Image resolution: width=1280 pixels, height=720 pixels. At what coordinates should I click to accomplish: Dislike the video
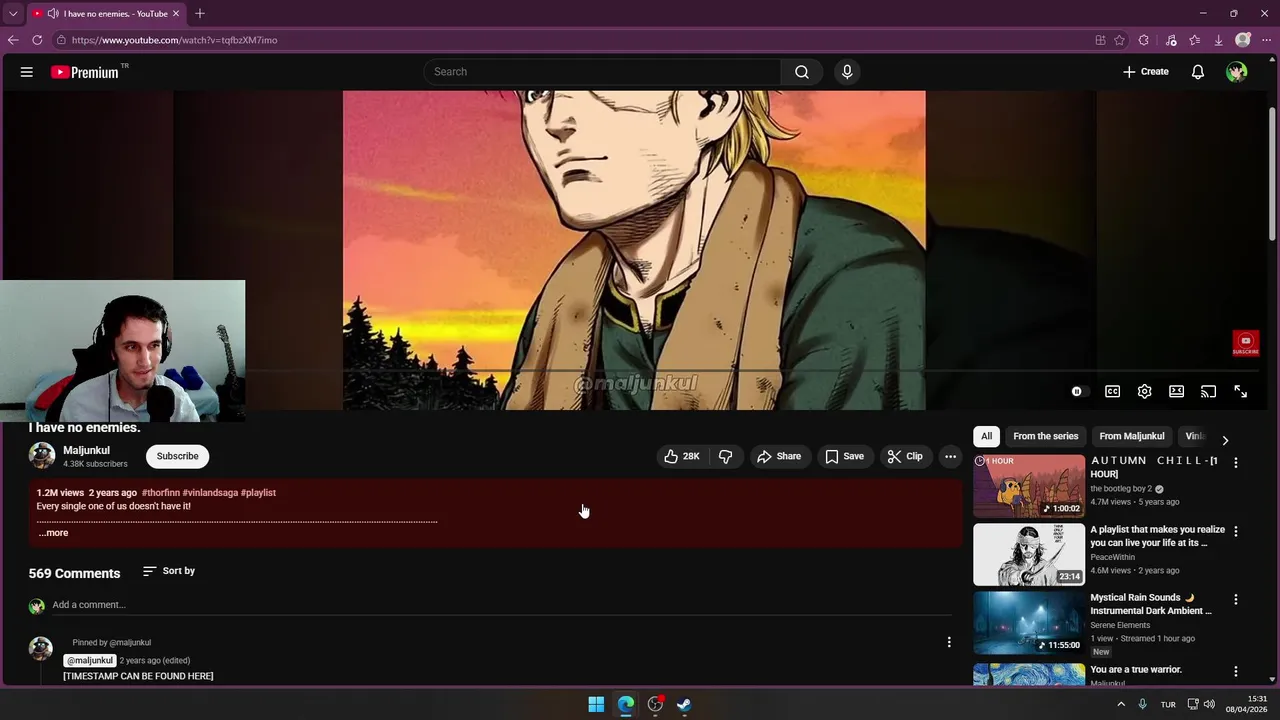click(726, 456)
